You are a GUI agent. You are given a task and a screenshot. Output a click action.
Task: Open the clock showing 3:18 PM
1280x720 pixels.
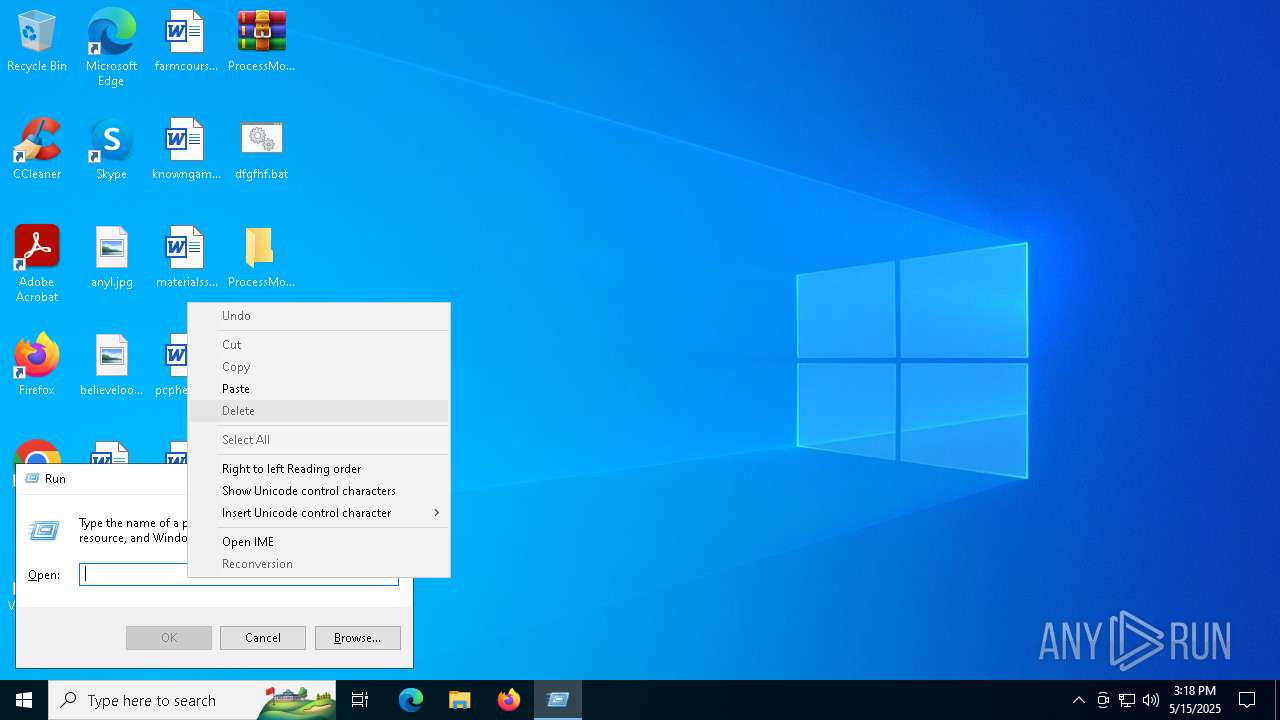(x=1195, y=700)
